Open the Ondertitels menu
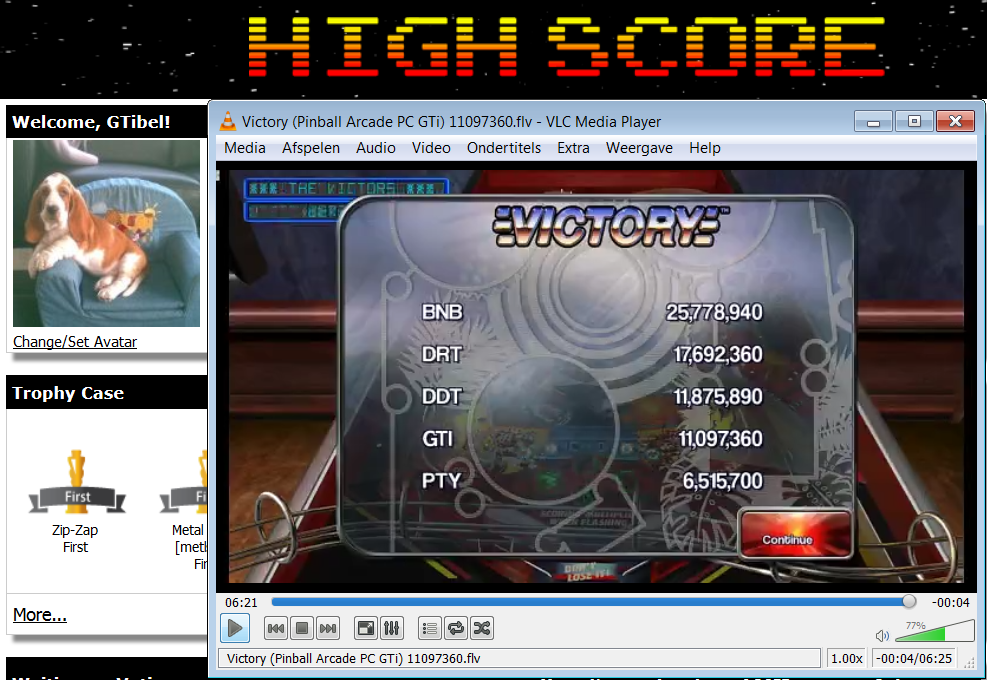This screenshot has width=987, height=680. click(x=504, y=148)
